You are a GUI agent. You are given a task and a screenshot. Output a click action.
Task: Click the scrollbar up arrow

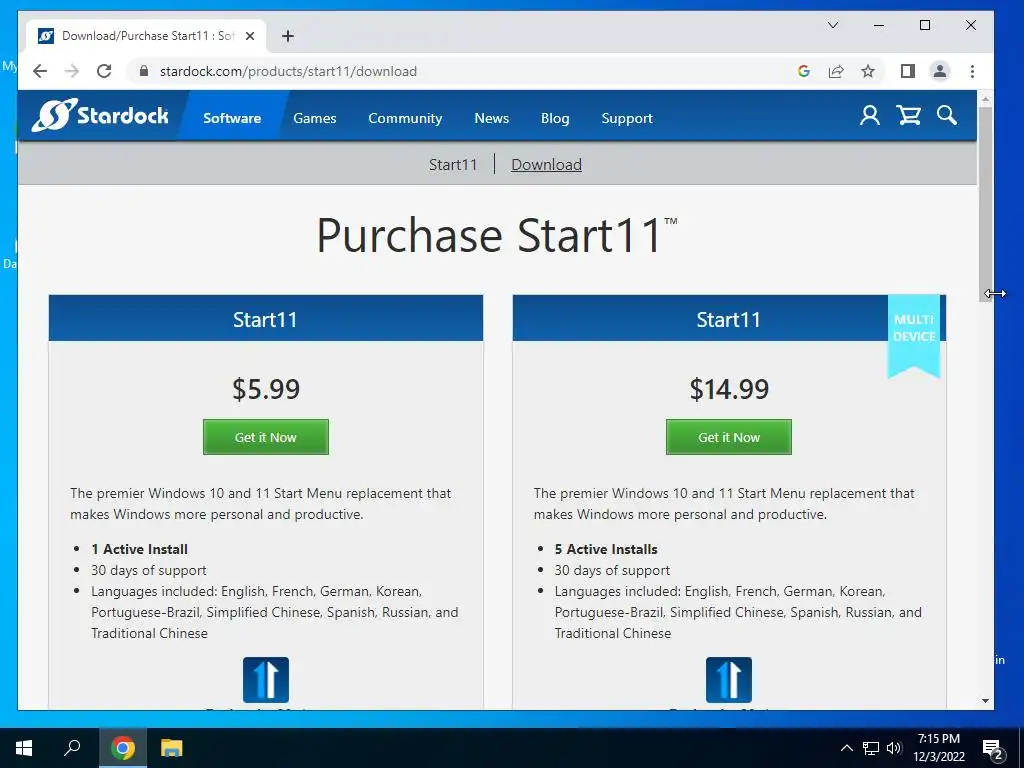pyautogui.click(x=985, y=99)
